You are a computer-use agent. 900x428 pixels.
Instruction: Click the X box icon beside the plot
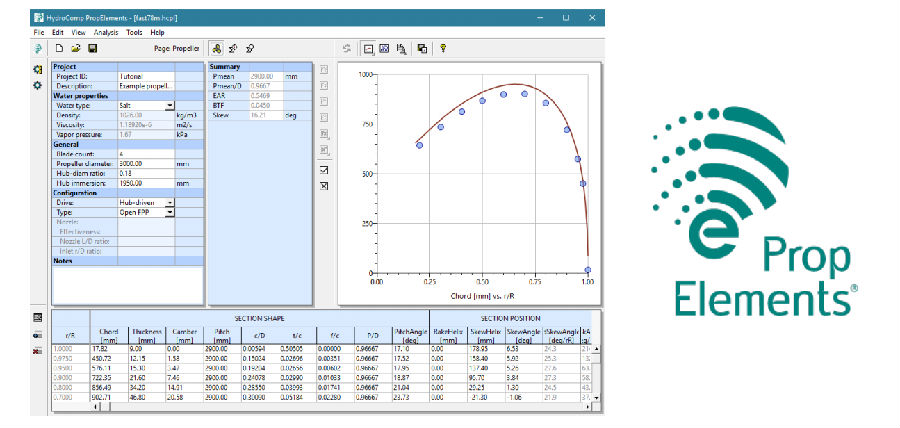(324, 186)
